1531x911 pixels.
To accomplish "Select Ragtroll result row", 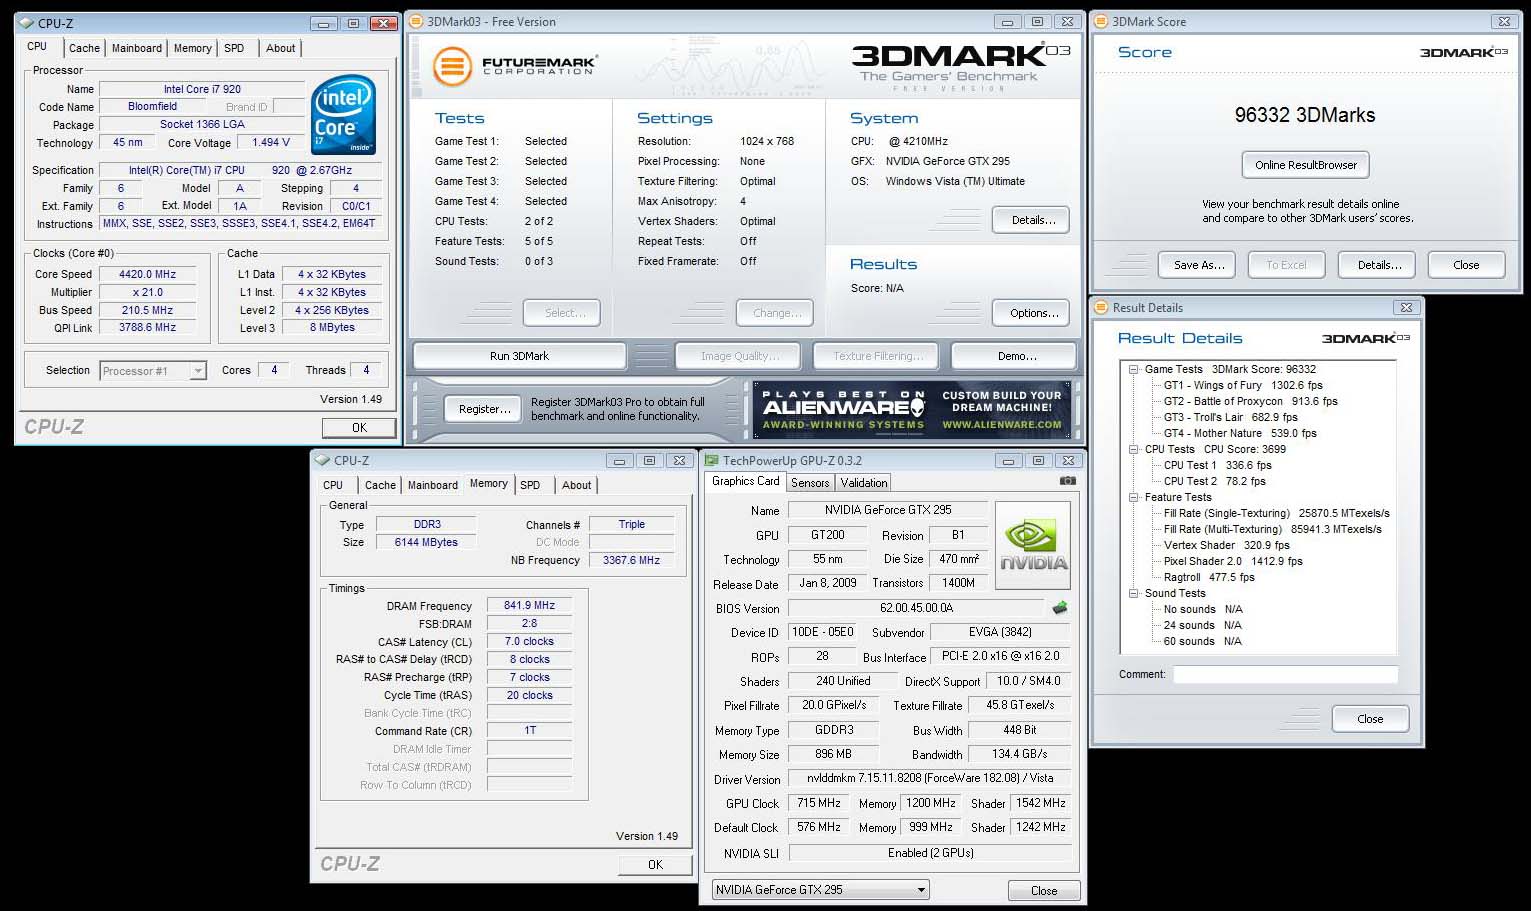I will (1208, 577).
